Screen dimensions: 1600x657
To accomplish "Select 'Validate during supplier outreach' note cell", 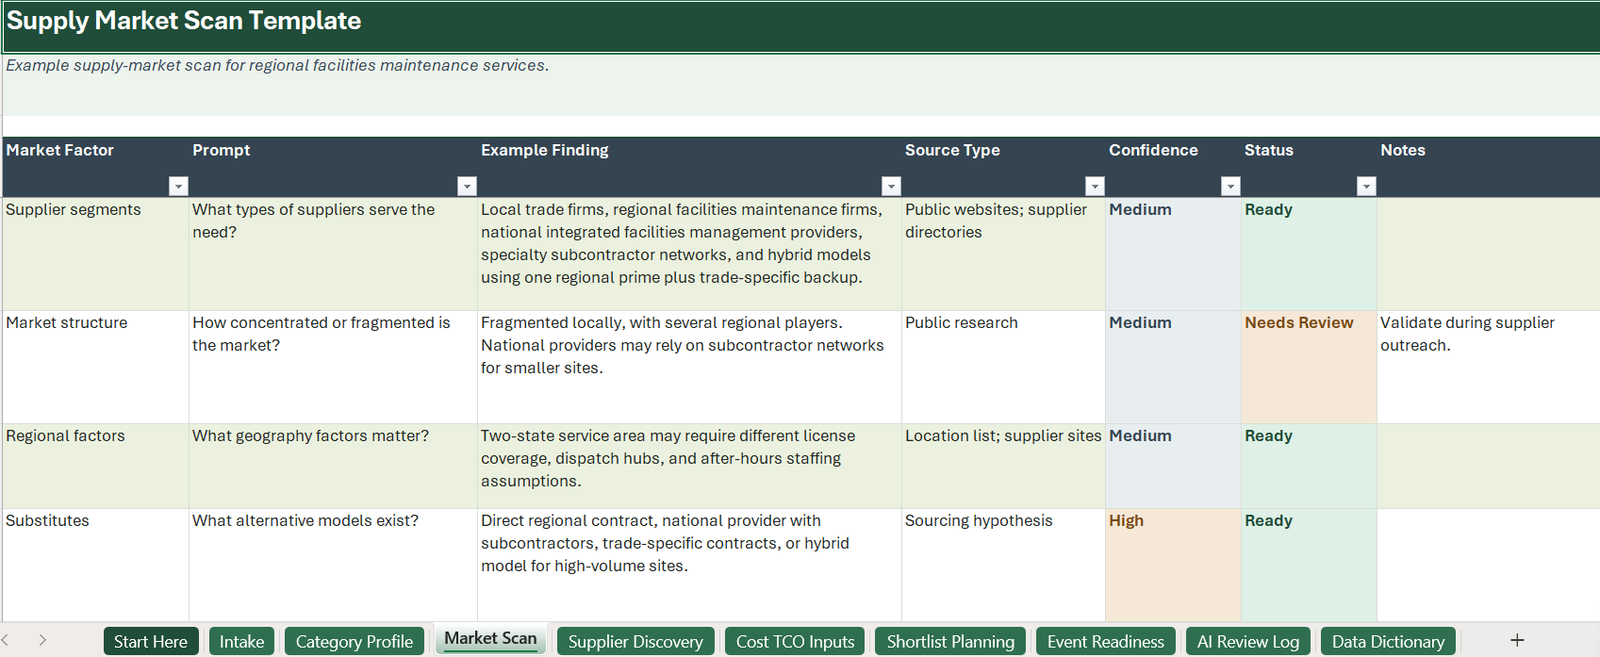I will [x=1488, y=367].
